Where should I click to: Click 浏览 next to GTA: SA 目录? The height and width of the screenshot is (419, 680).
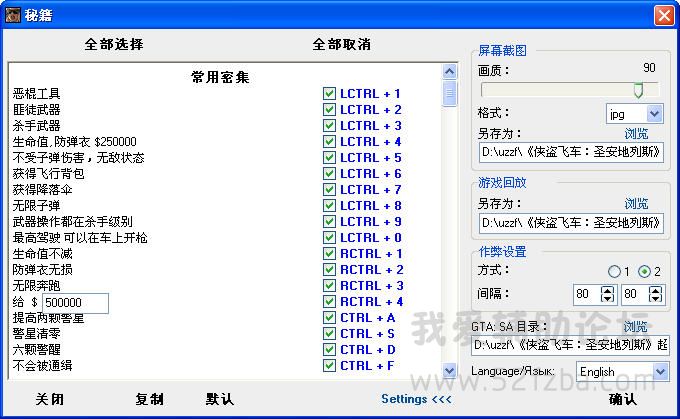pos(635,326)
